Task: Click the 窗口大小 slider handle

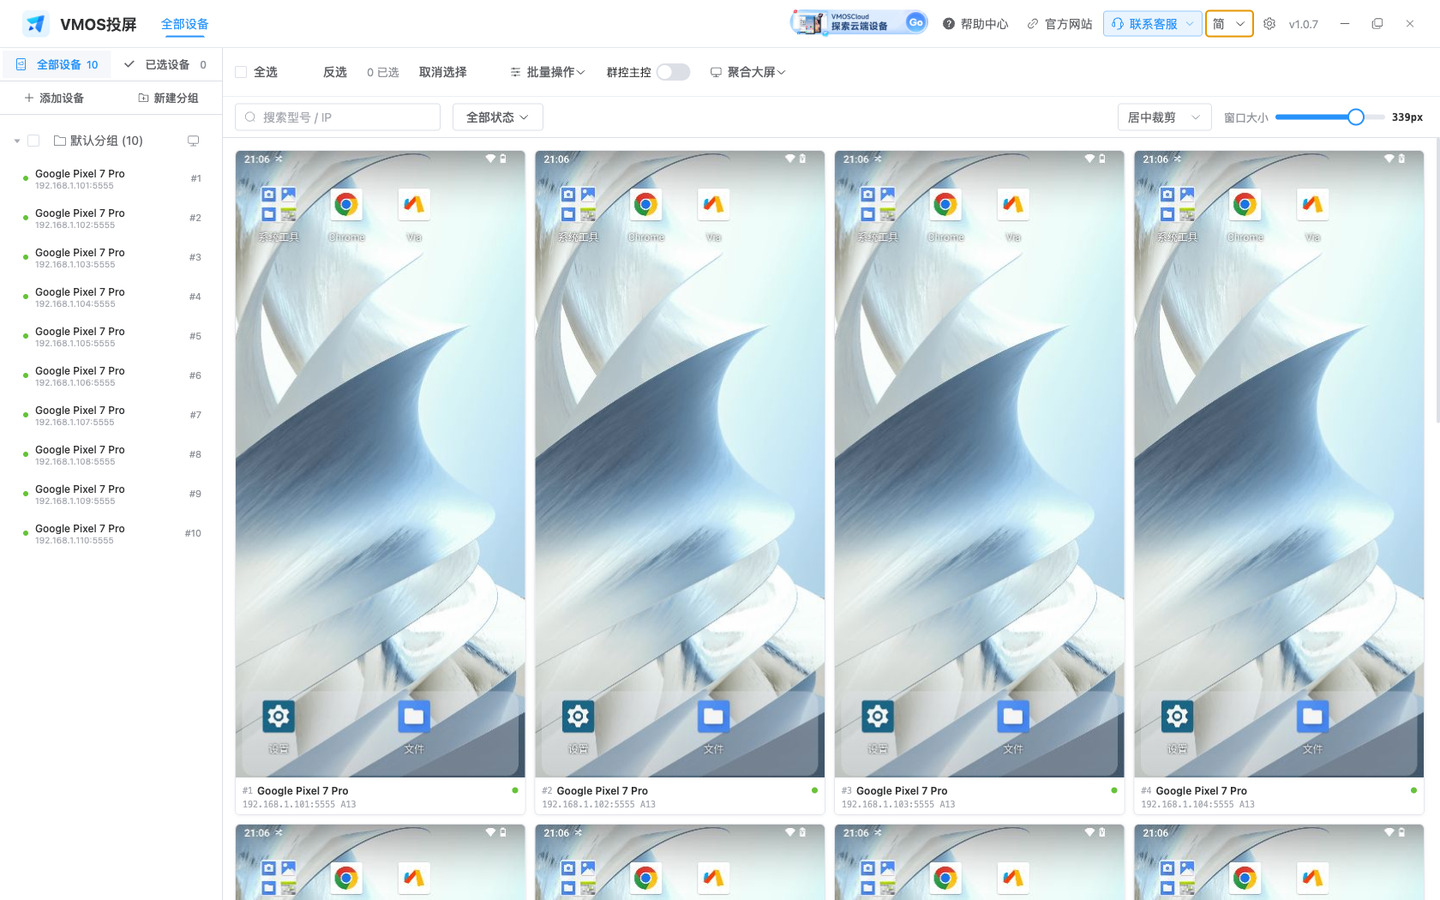Action: [x=1356, y=117]
